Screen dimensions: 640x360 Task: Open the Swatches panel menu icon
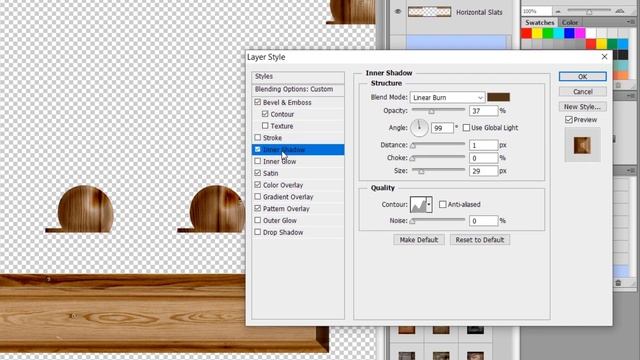coord(630,22)
